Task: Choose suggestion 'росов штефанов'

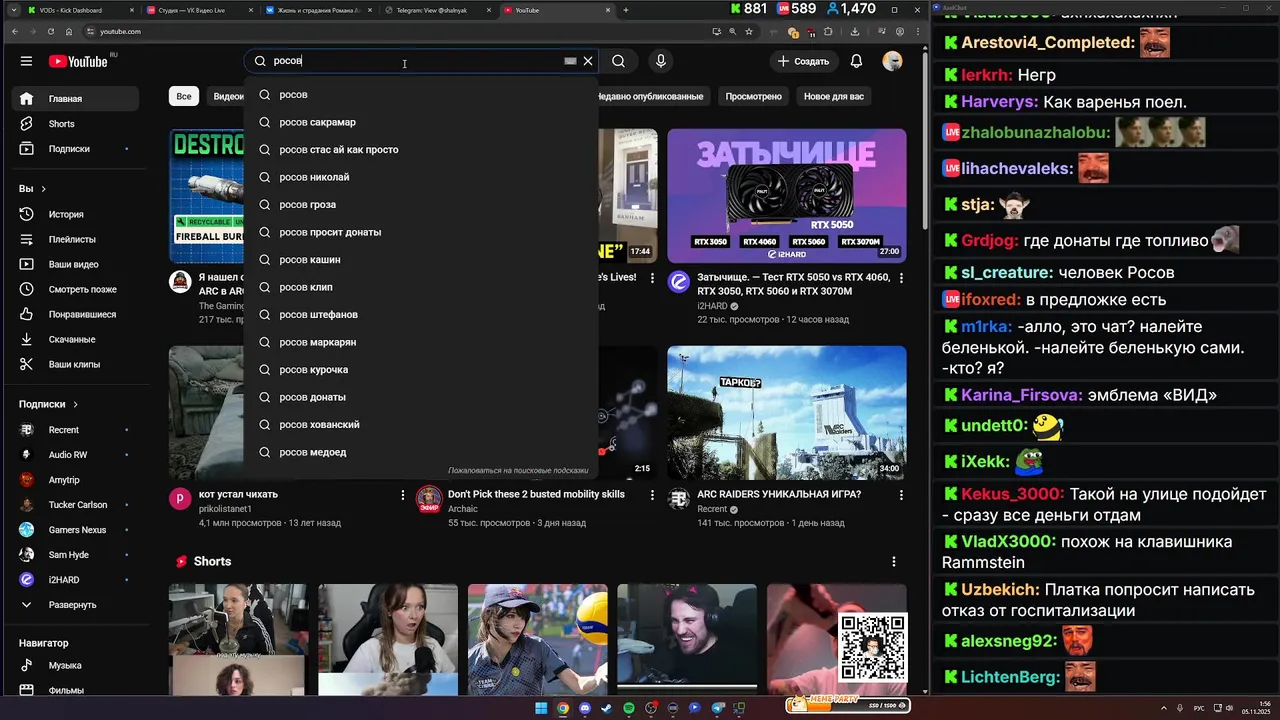Action: [x=420, y=314]
